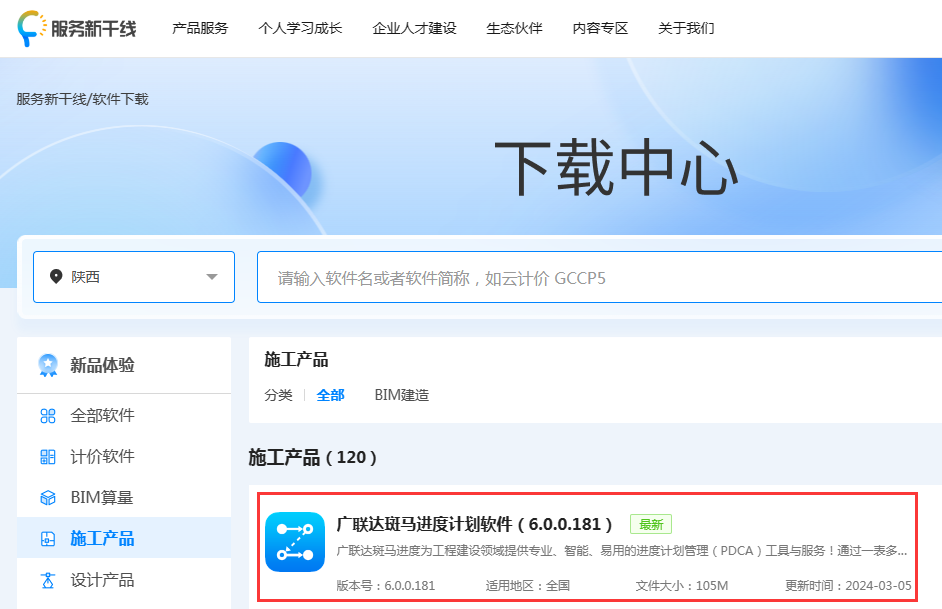Select BIM算量 in the sidebar
This screenshot has height=609, width=942.
coord(124,497)
